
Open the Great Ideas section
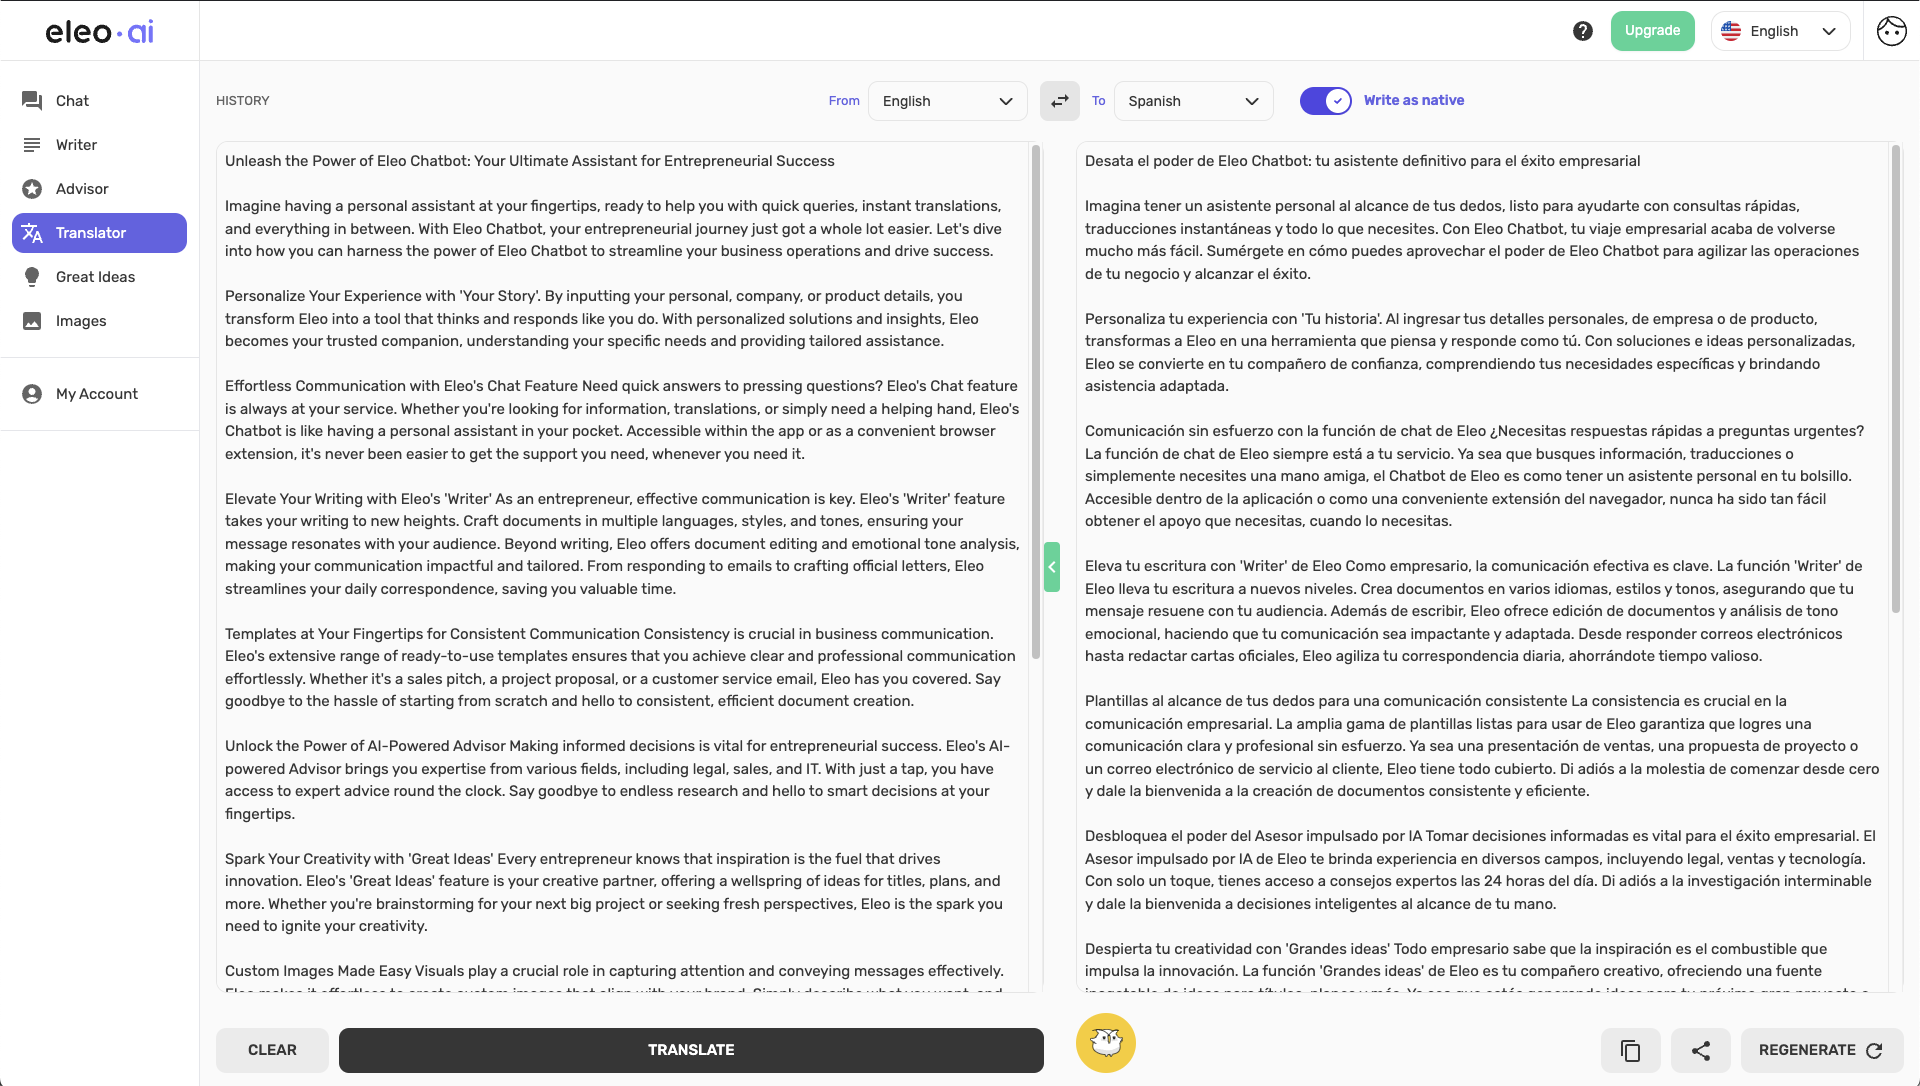click(95, 277)
